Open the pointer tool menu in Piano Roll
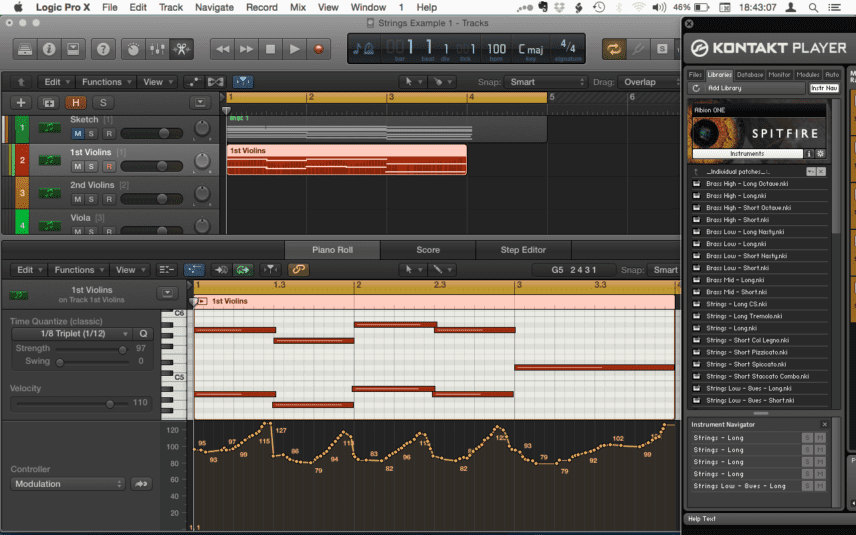This screenshot has width=856, height=535. point(412,270)
